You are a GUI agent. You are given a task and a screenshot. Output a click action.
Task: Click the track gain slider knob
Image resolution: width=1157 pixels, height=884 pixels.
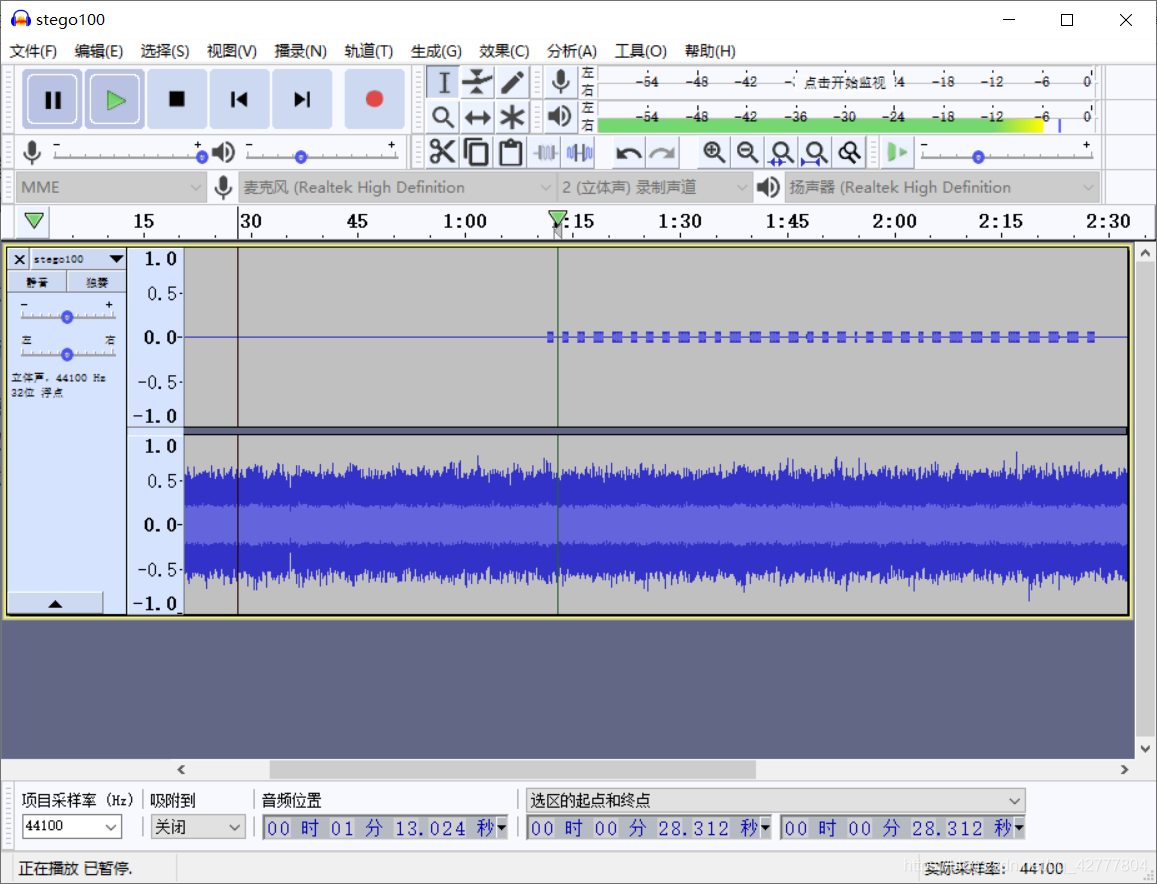pyautogui.click(x=67, y=317)
